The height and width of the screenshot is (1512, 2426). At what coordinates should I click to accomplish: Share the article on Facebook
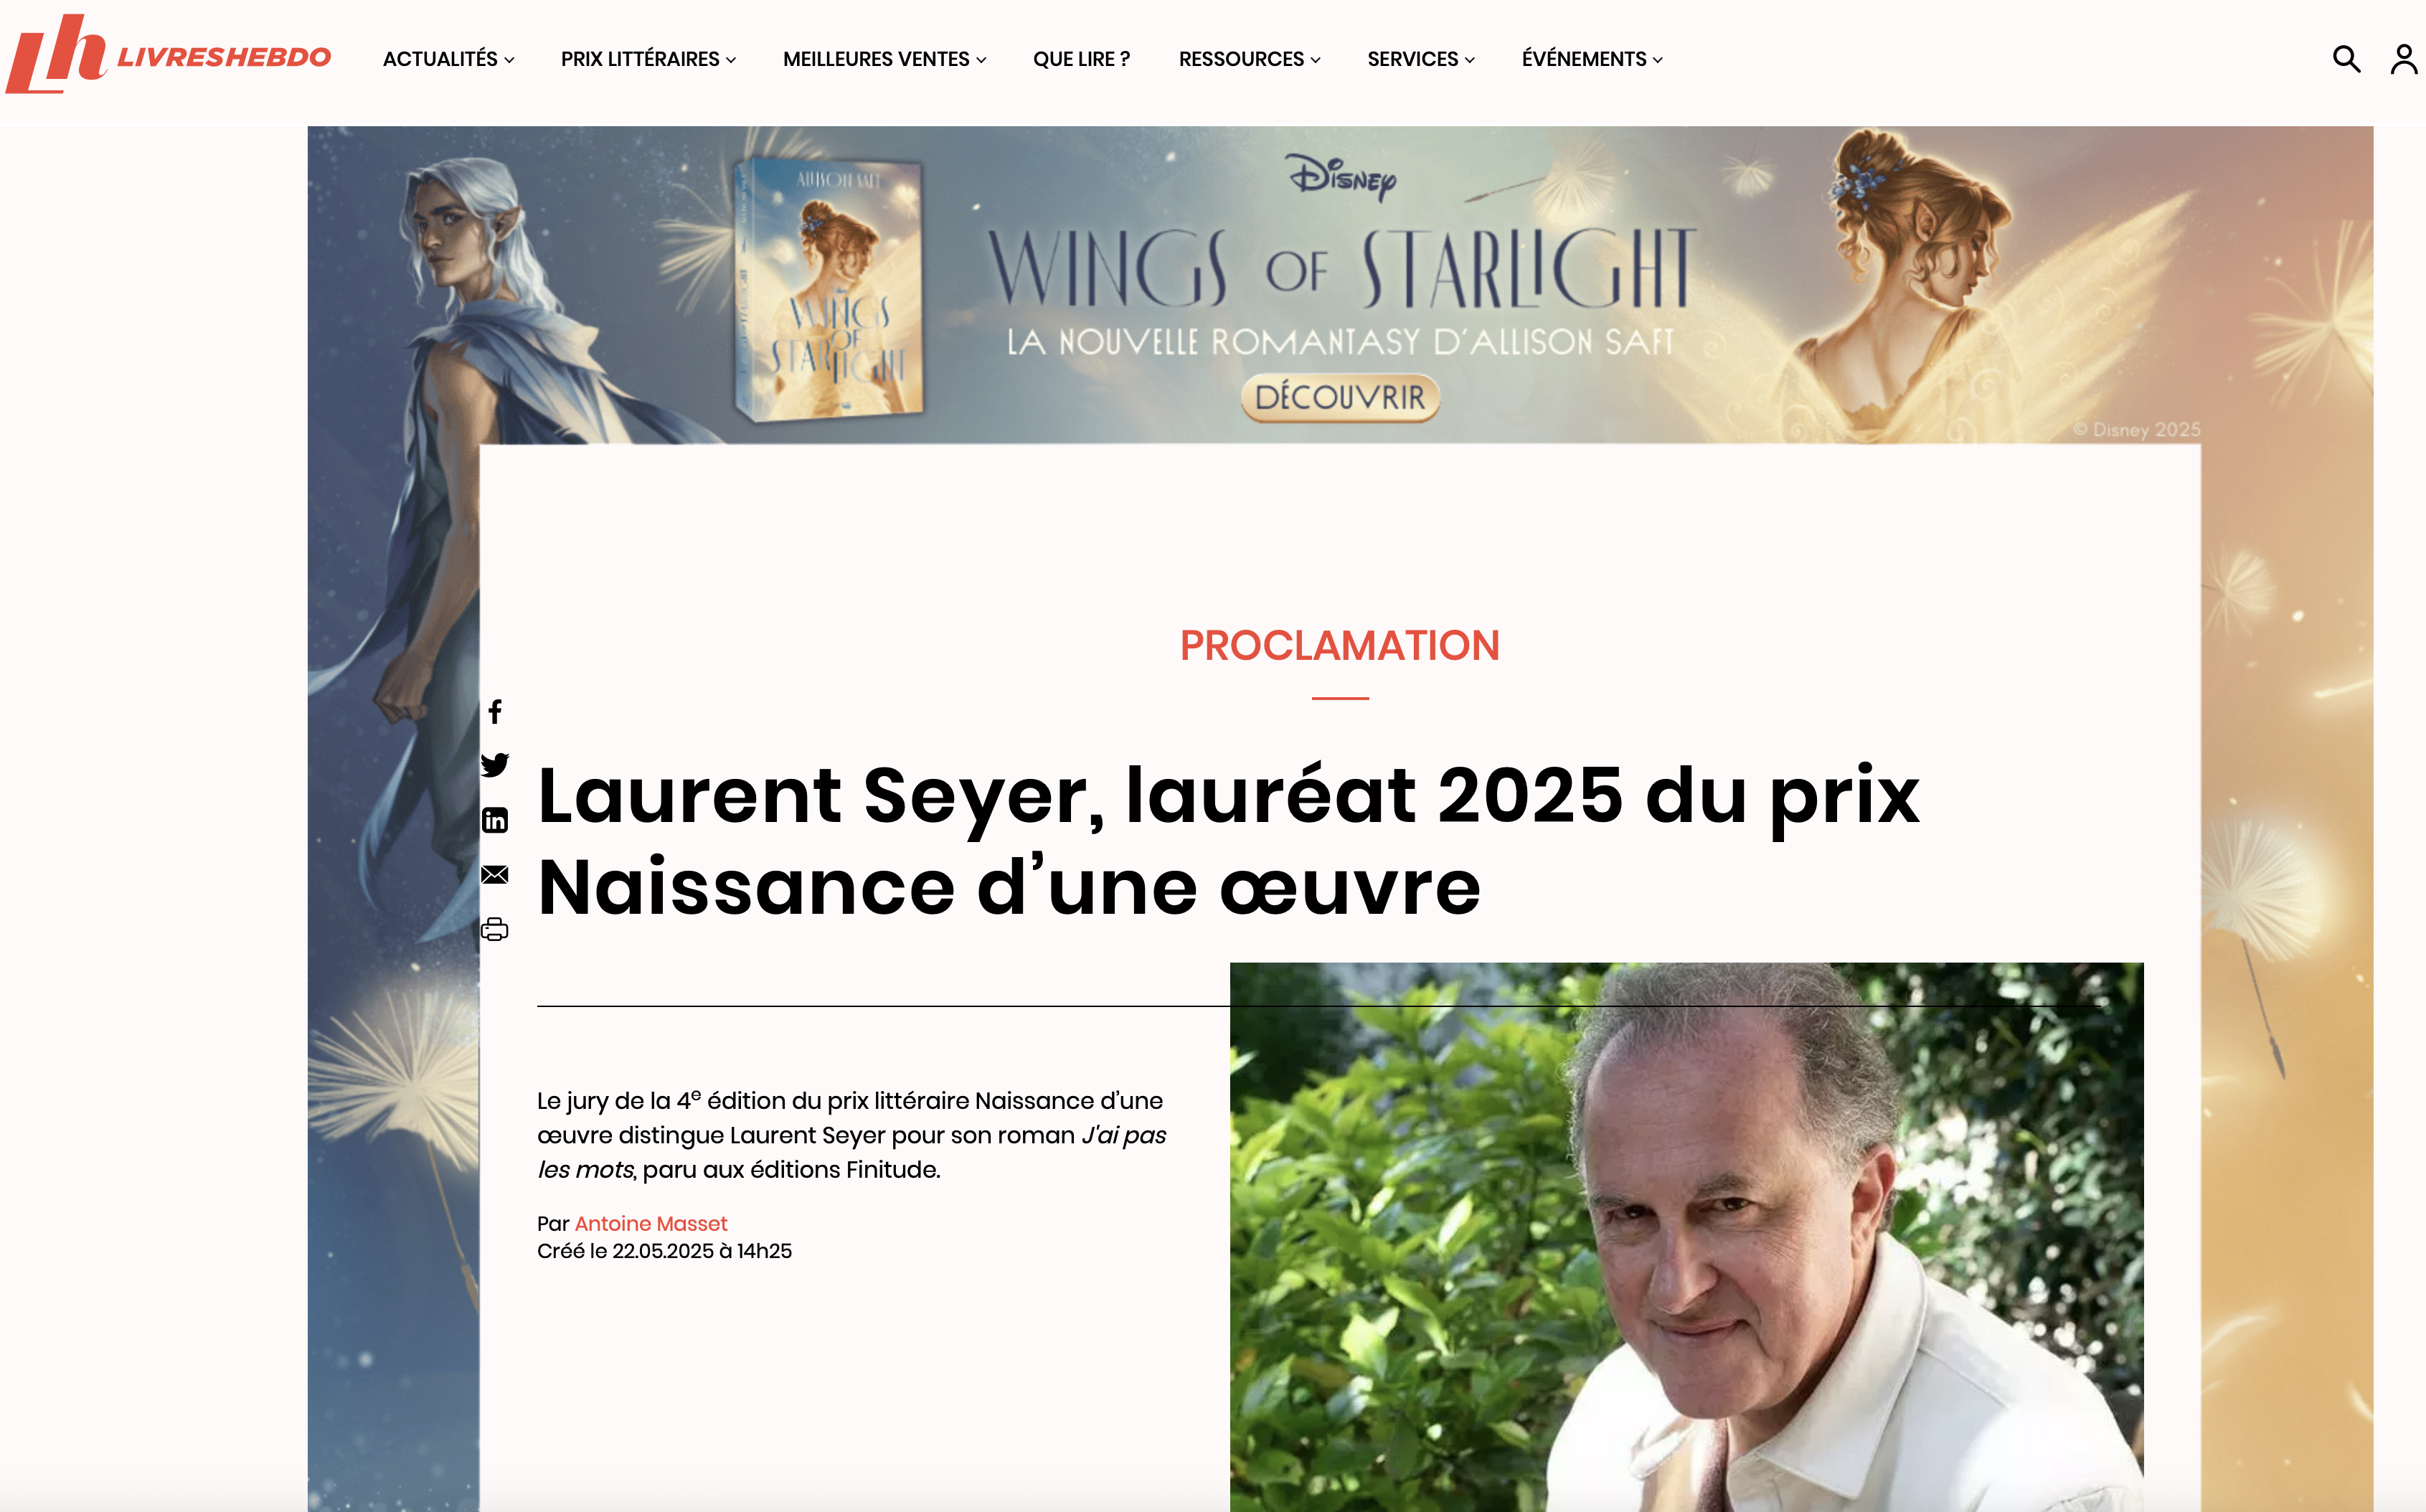pos(495,711)
